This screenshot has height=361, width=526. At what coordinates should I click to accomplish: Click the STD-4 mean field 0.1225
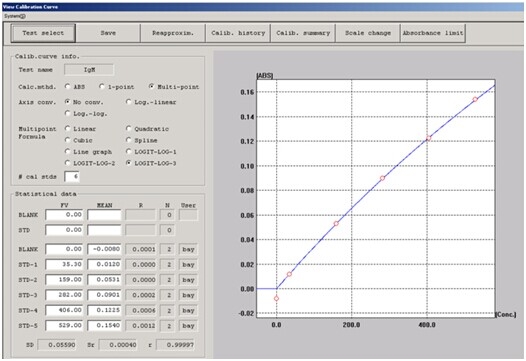[x=104, y=310]
